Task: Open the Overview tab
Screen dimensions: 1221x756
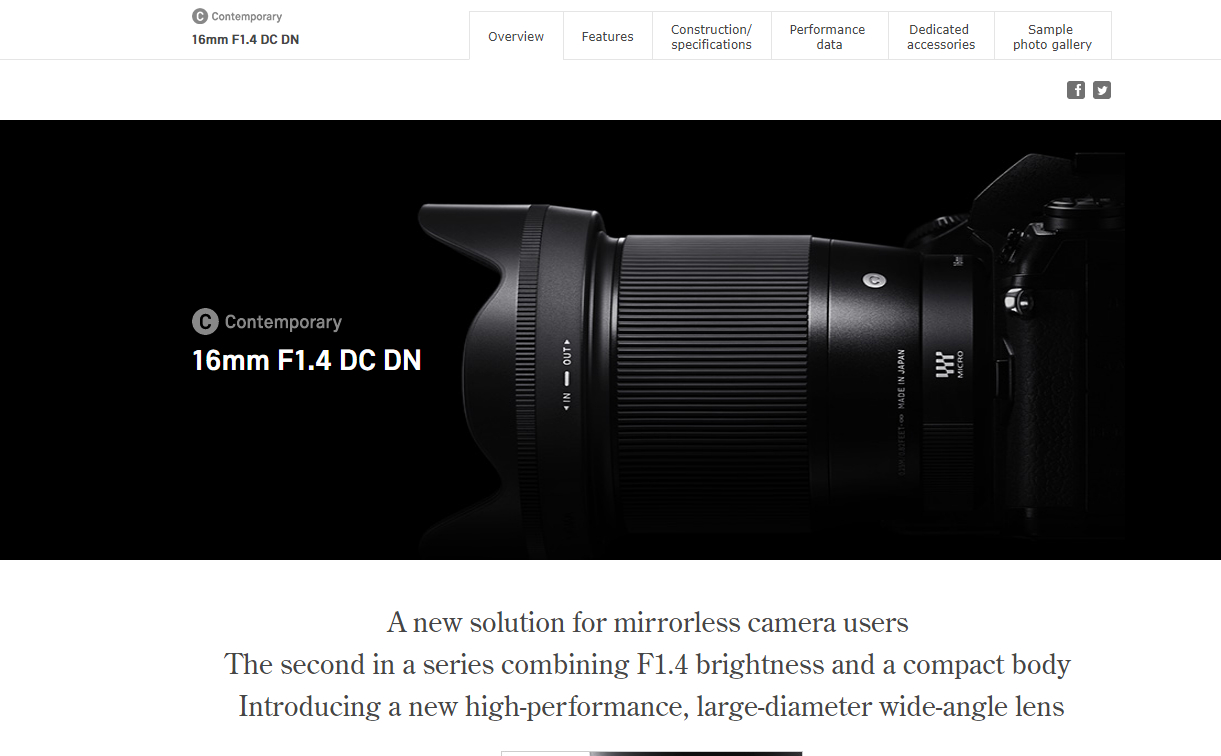Action: tap(516, 36)
